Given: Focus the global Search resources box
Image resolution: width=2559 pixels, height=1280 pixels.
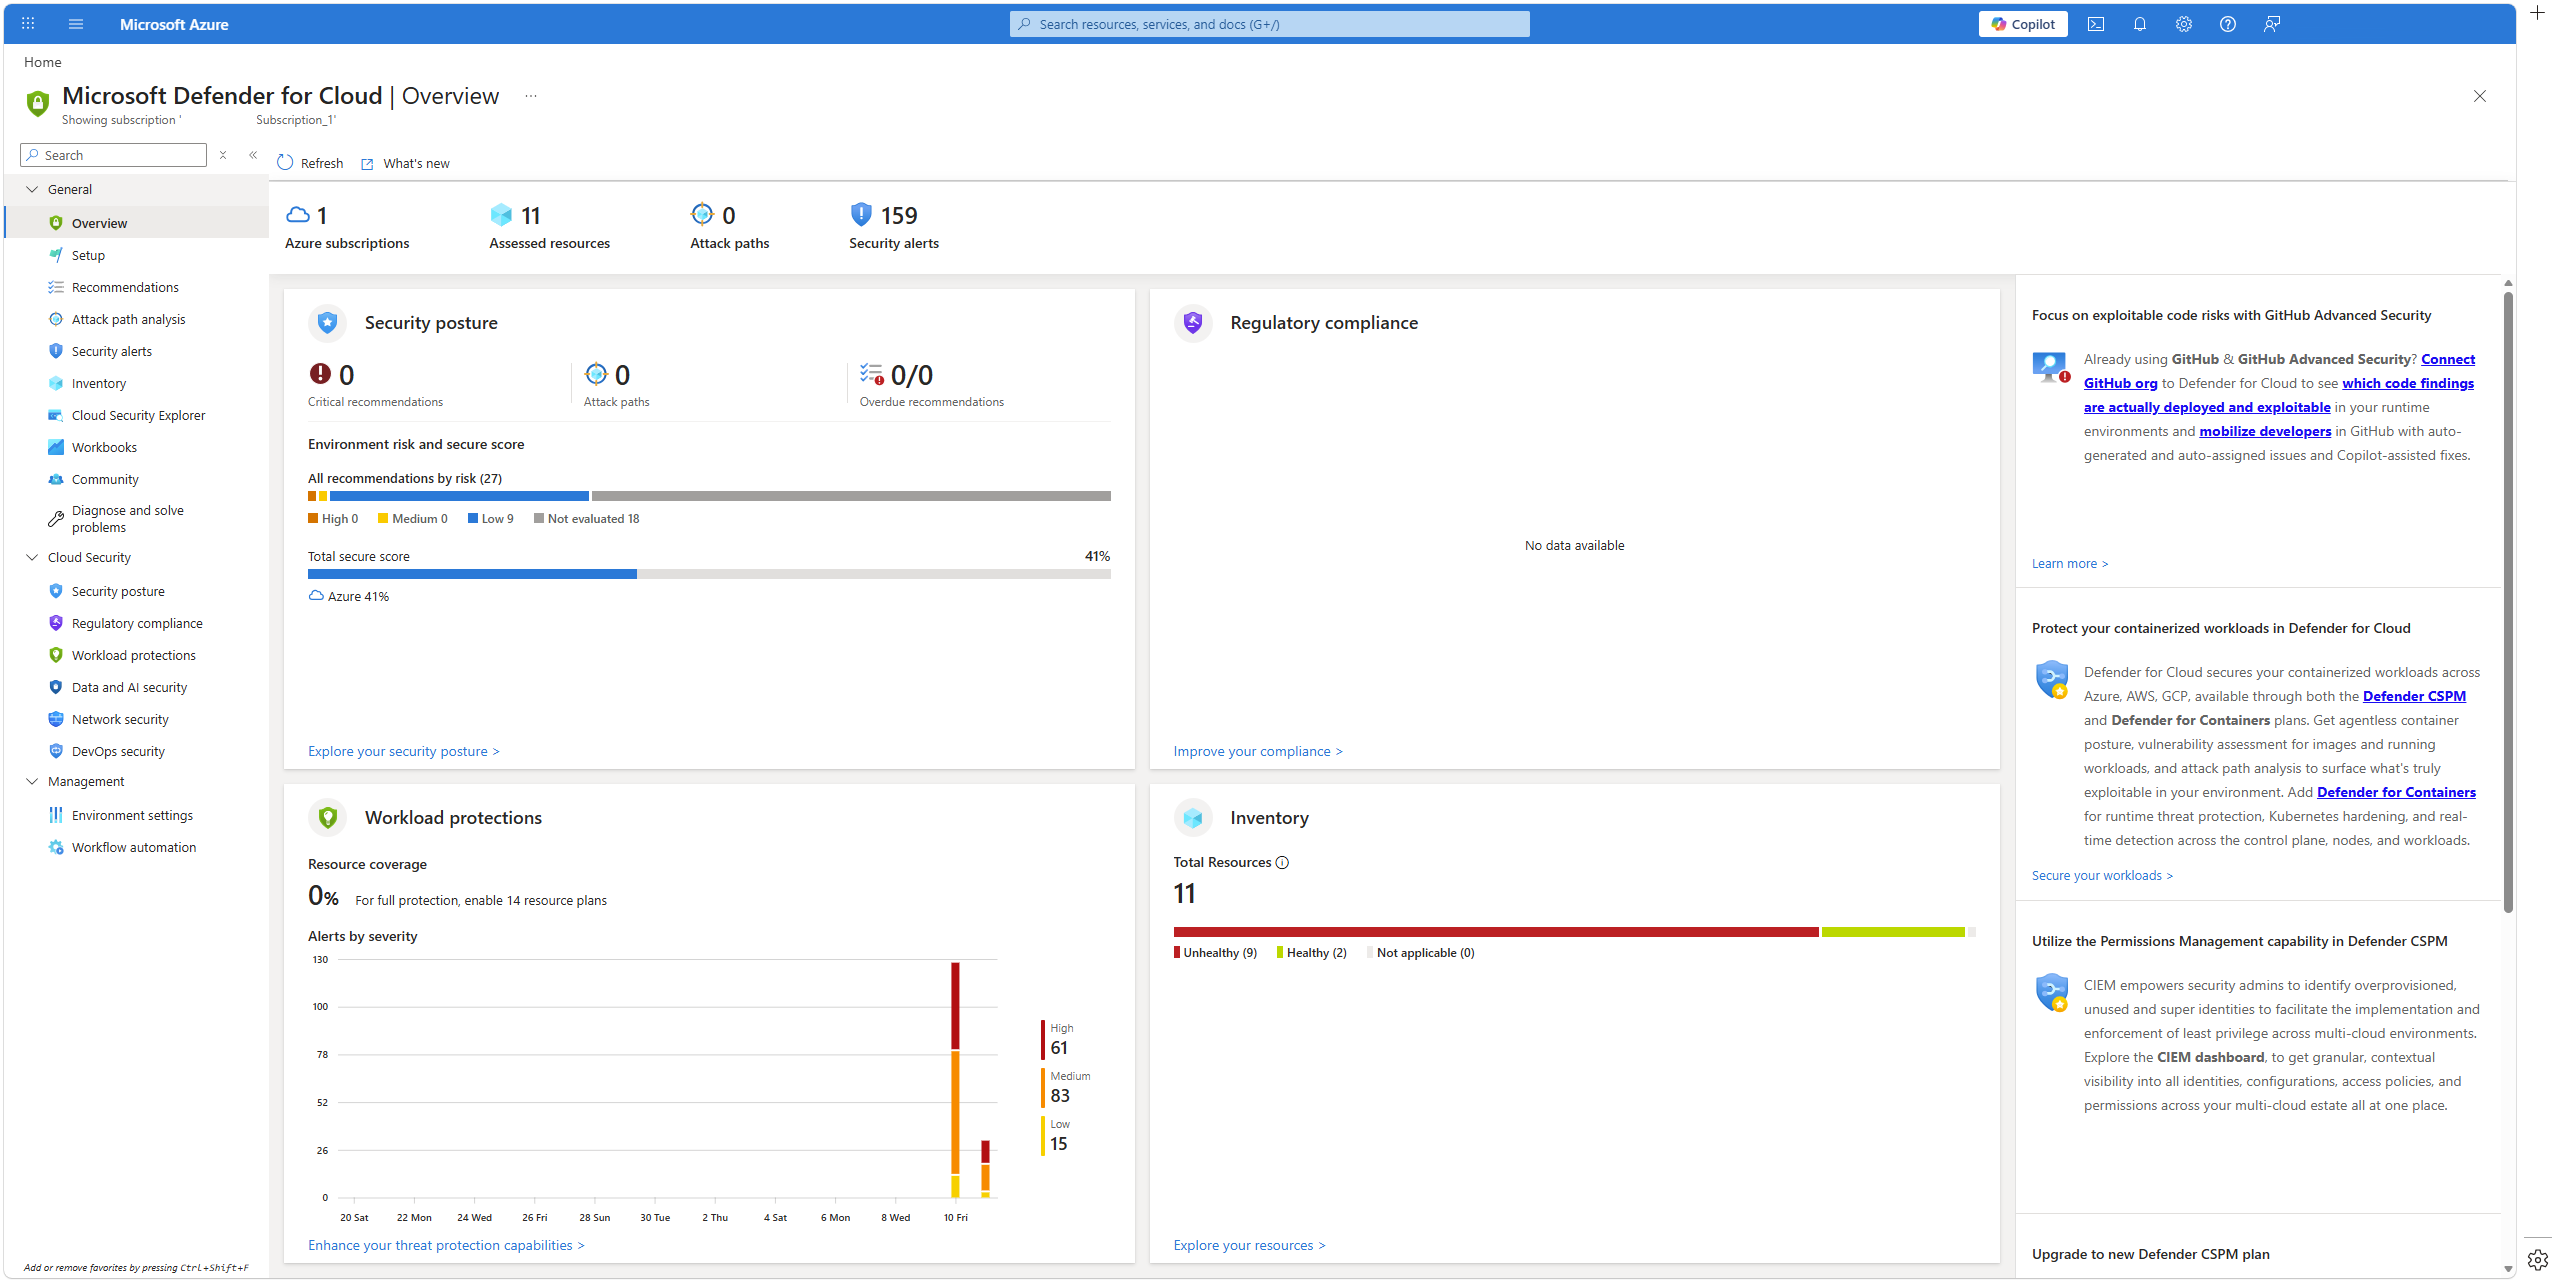Looking at the screenshot, I should click(x=1269, y=24).
